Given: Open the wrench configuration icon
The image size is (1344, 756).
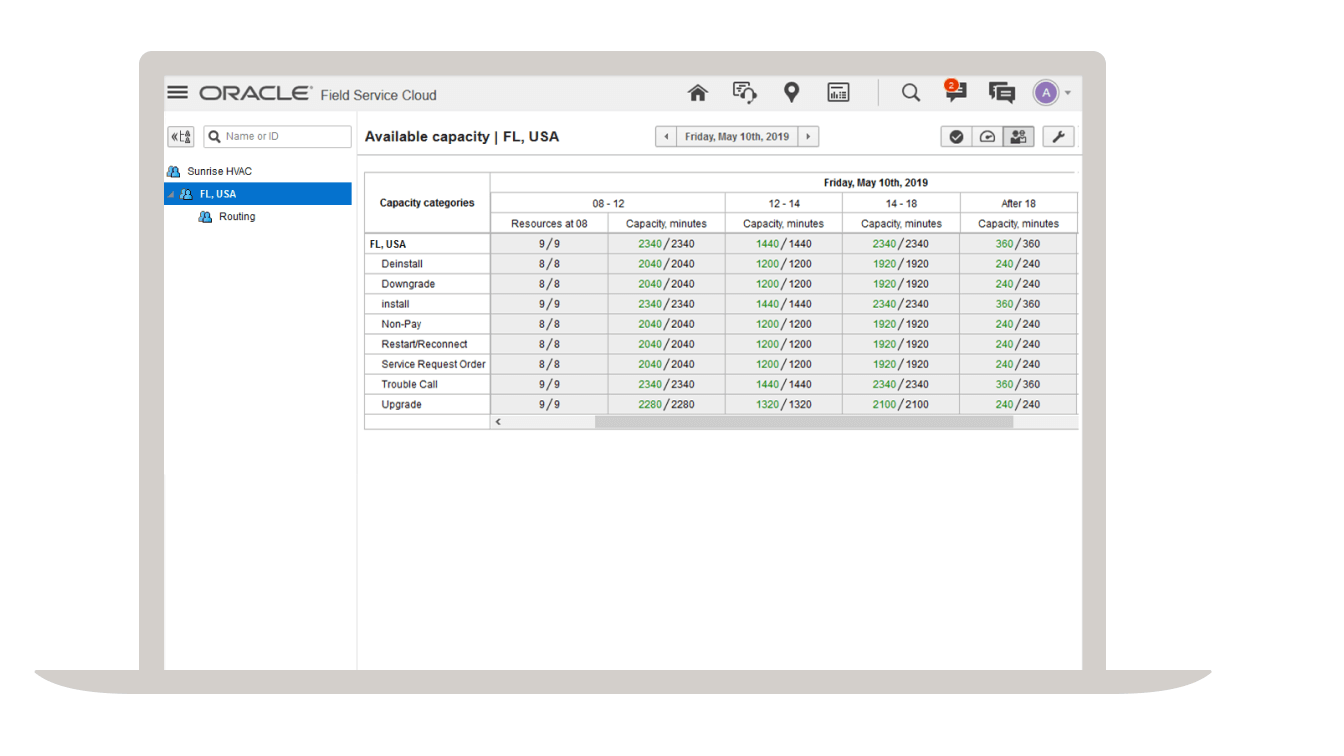Looking at the screenshot, I should point(1058,136).
